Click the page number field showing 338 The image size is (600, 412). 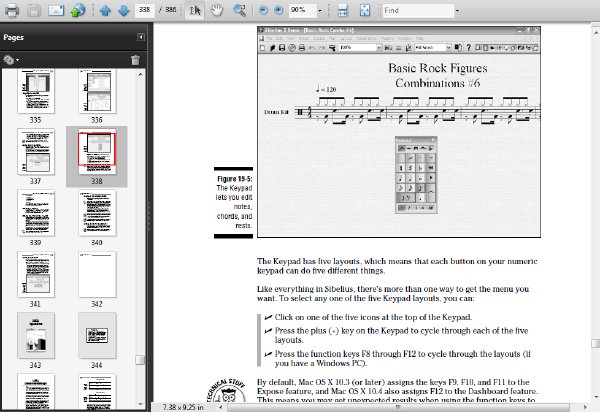point(145,10)
